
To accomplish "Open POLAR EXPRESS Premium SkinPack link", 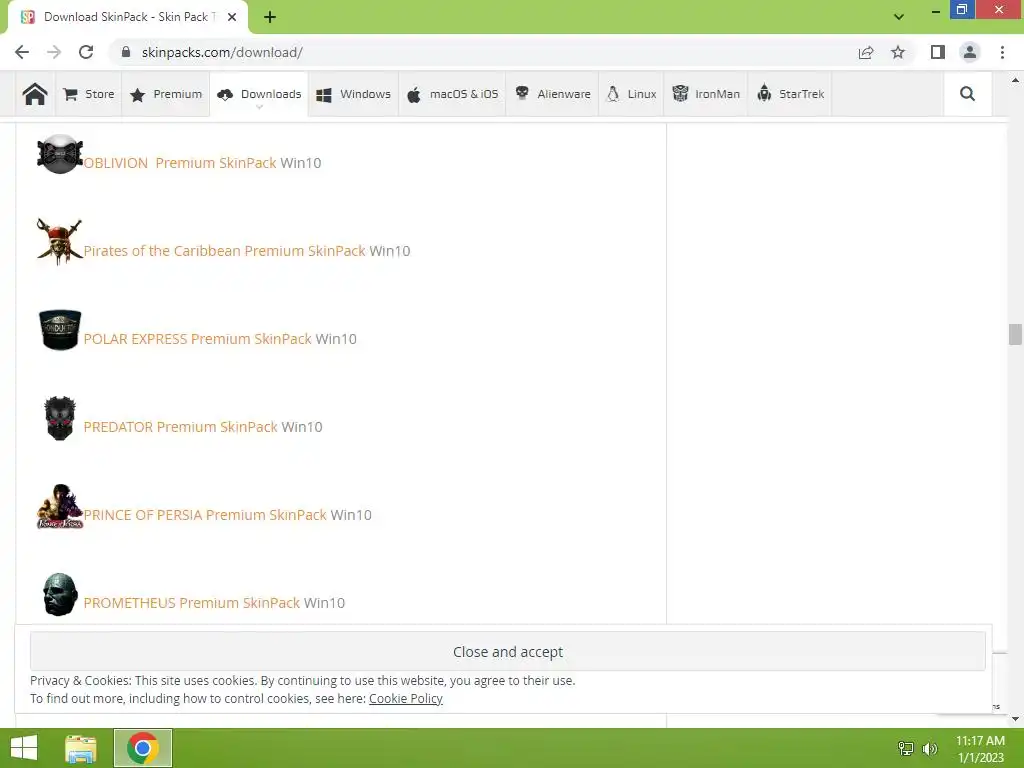I will [198, 339].
